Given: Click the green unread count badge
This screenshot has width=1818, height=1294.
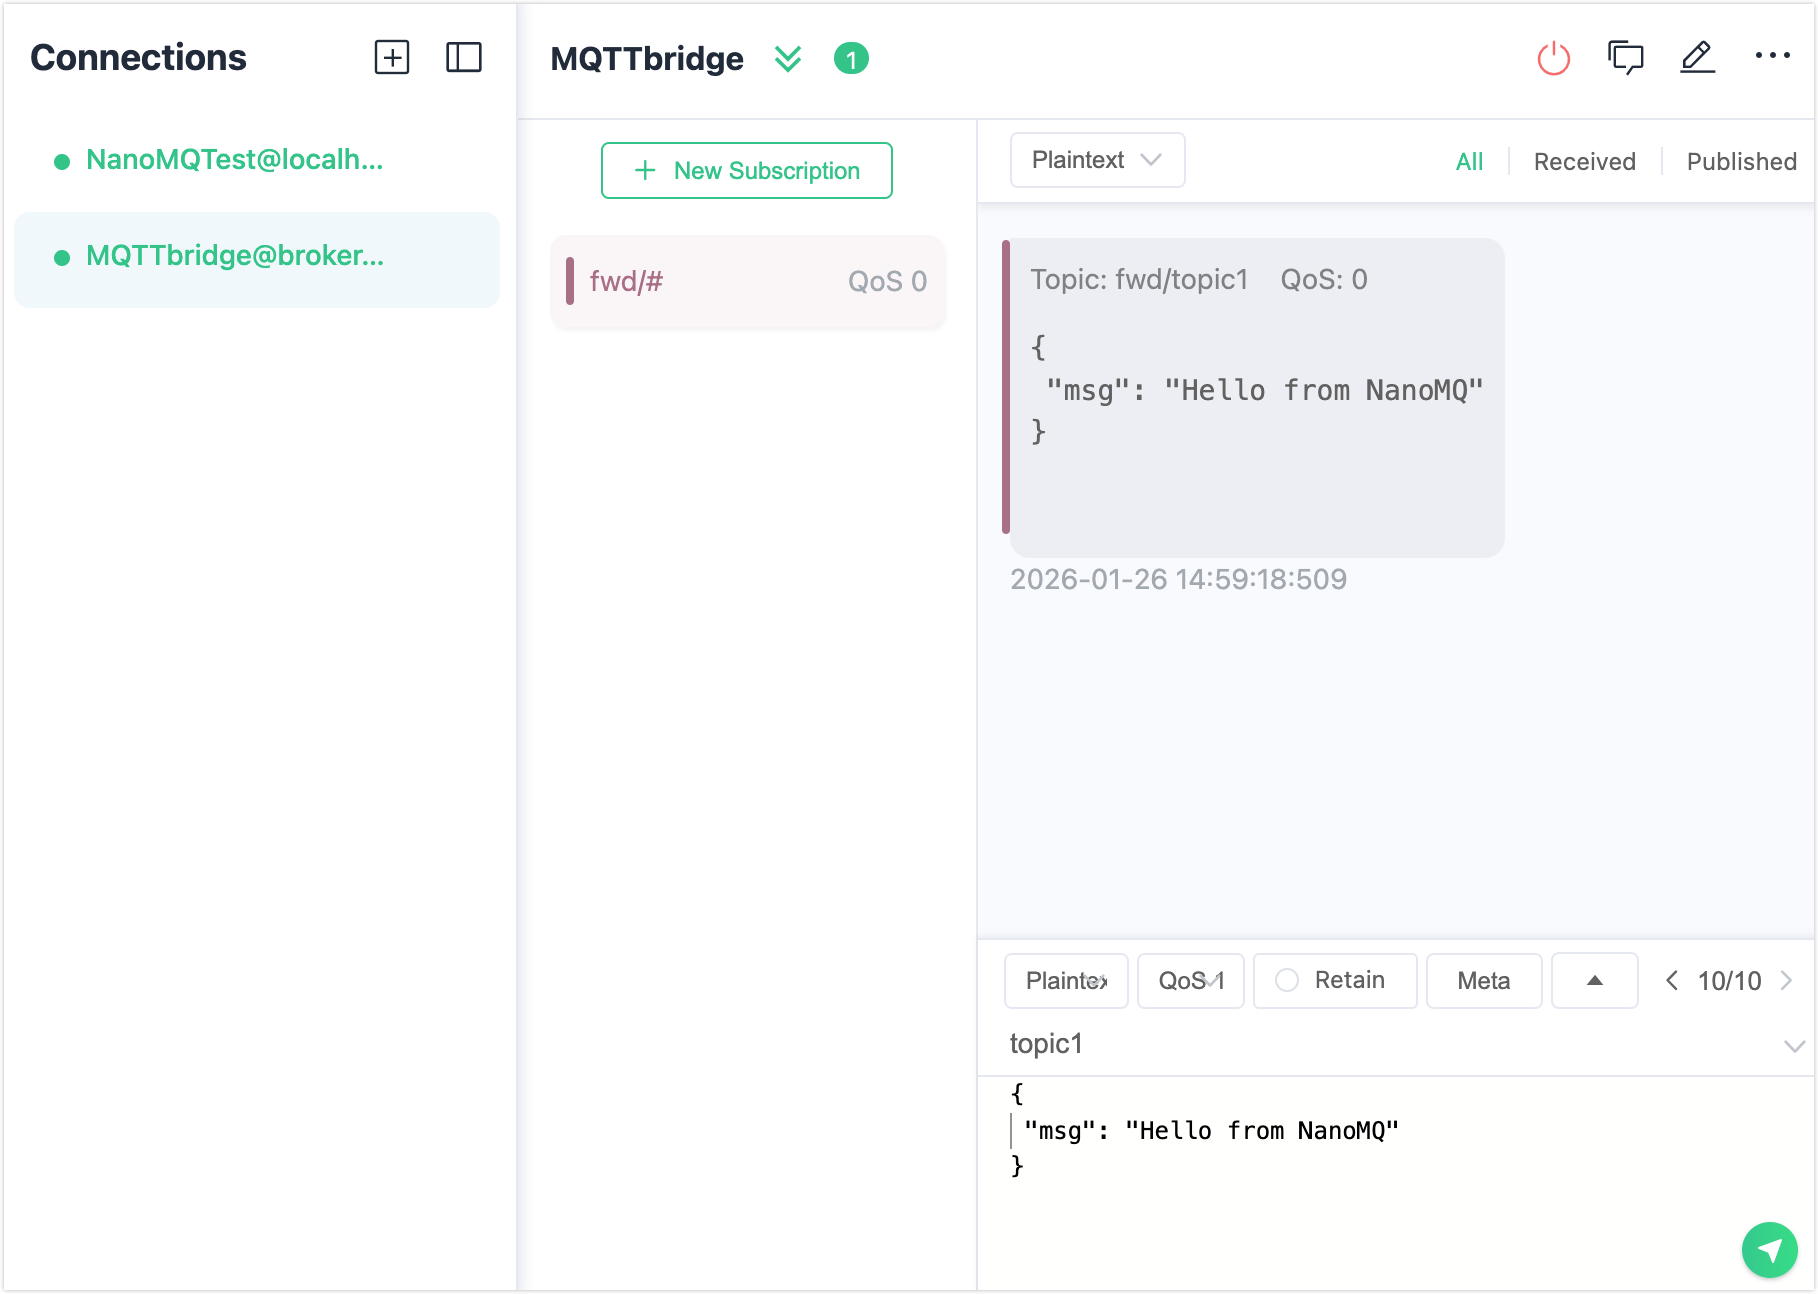Looking at the screenshot, I should point(851,59).
